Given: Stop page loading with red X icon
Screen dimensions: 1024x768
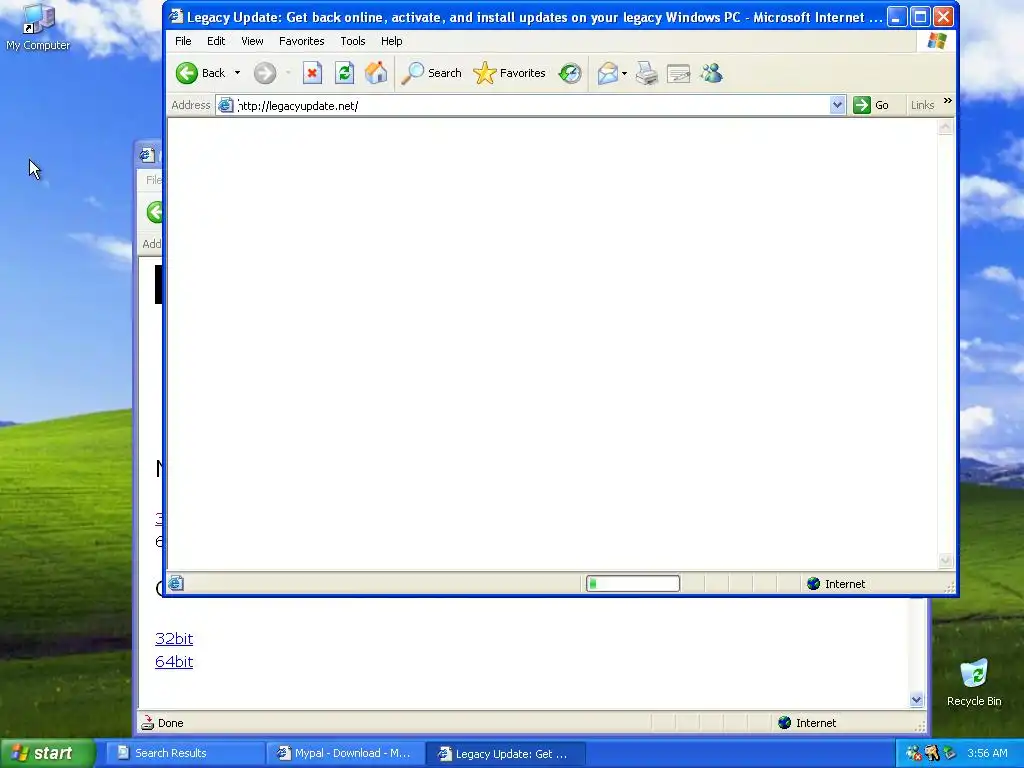Looking at the screenshot, I should click(312, 73).
